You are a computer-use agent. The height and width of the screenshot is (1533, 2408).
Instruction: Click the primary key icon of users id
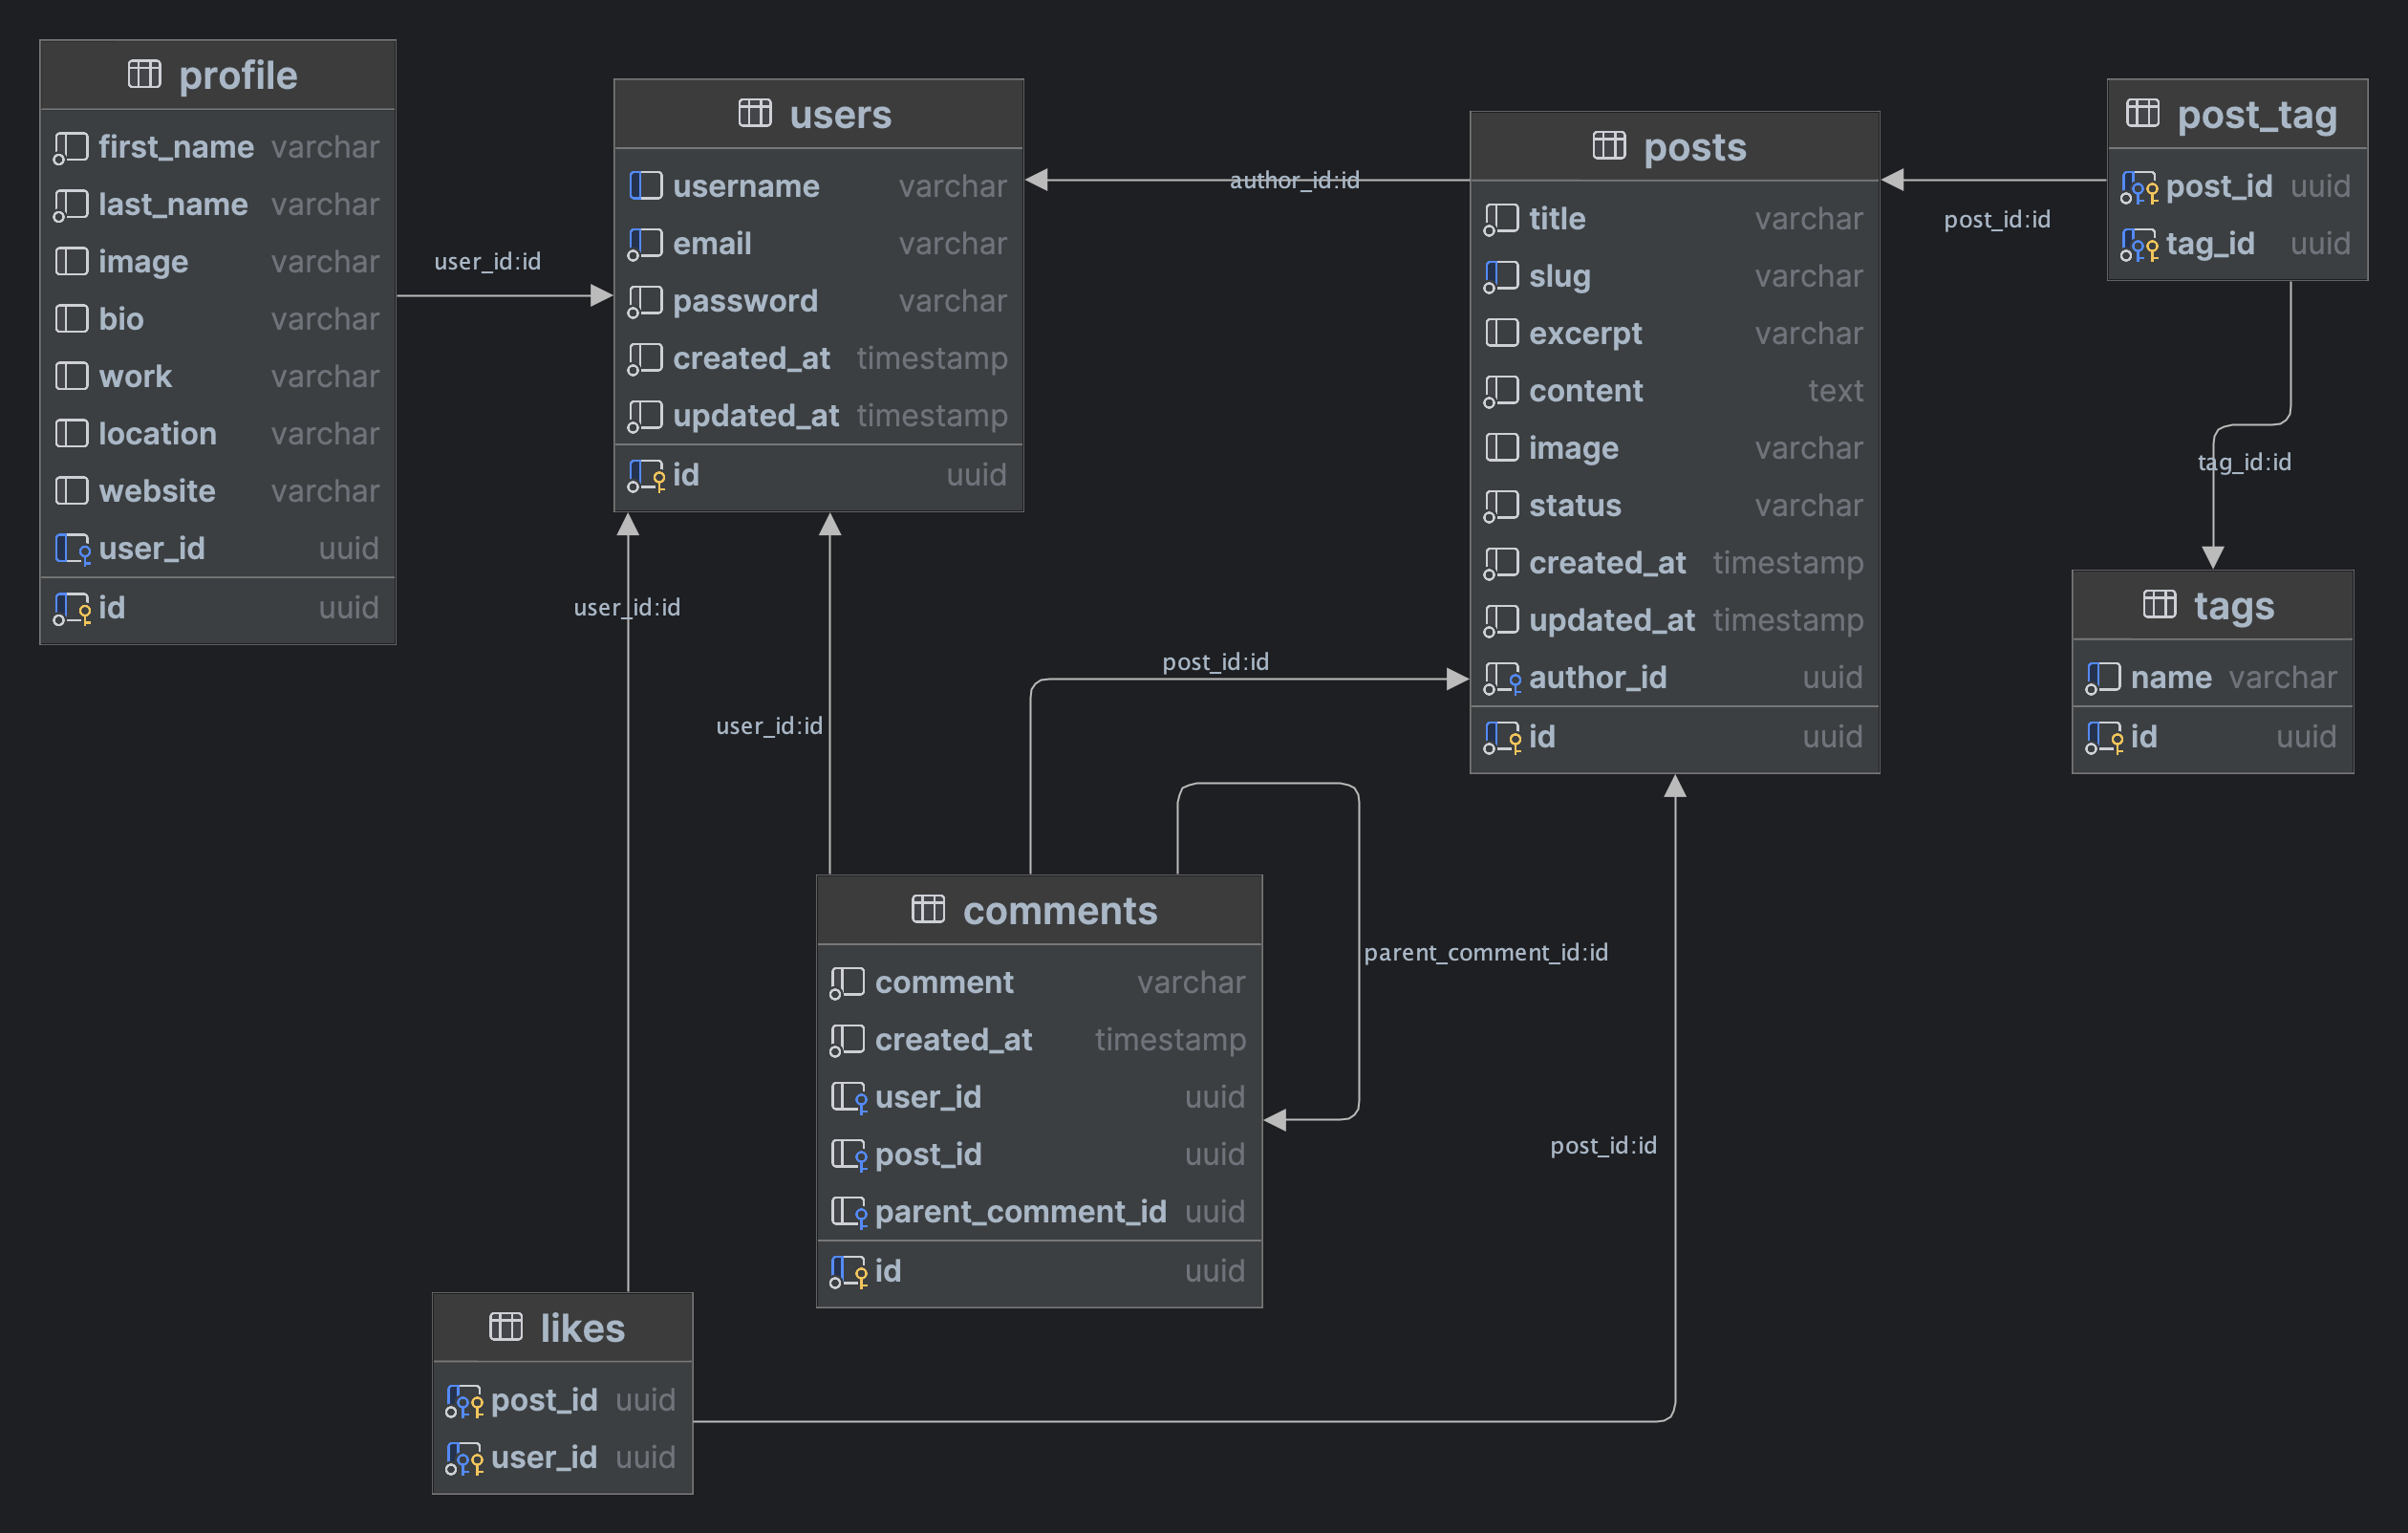pos(647,475)
